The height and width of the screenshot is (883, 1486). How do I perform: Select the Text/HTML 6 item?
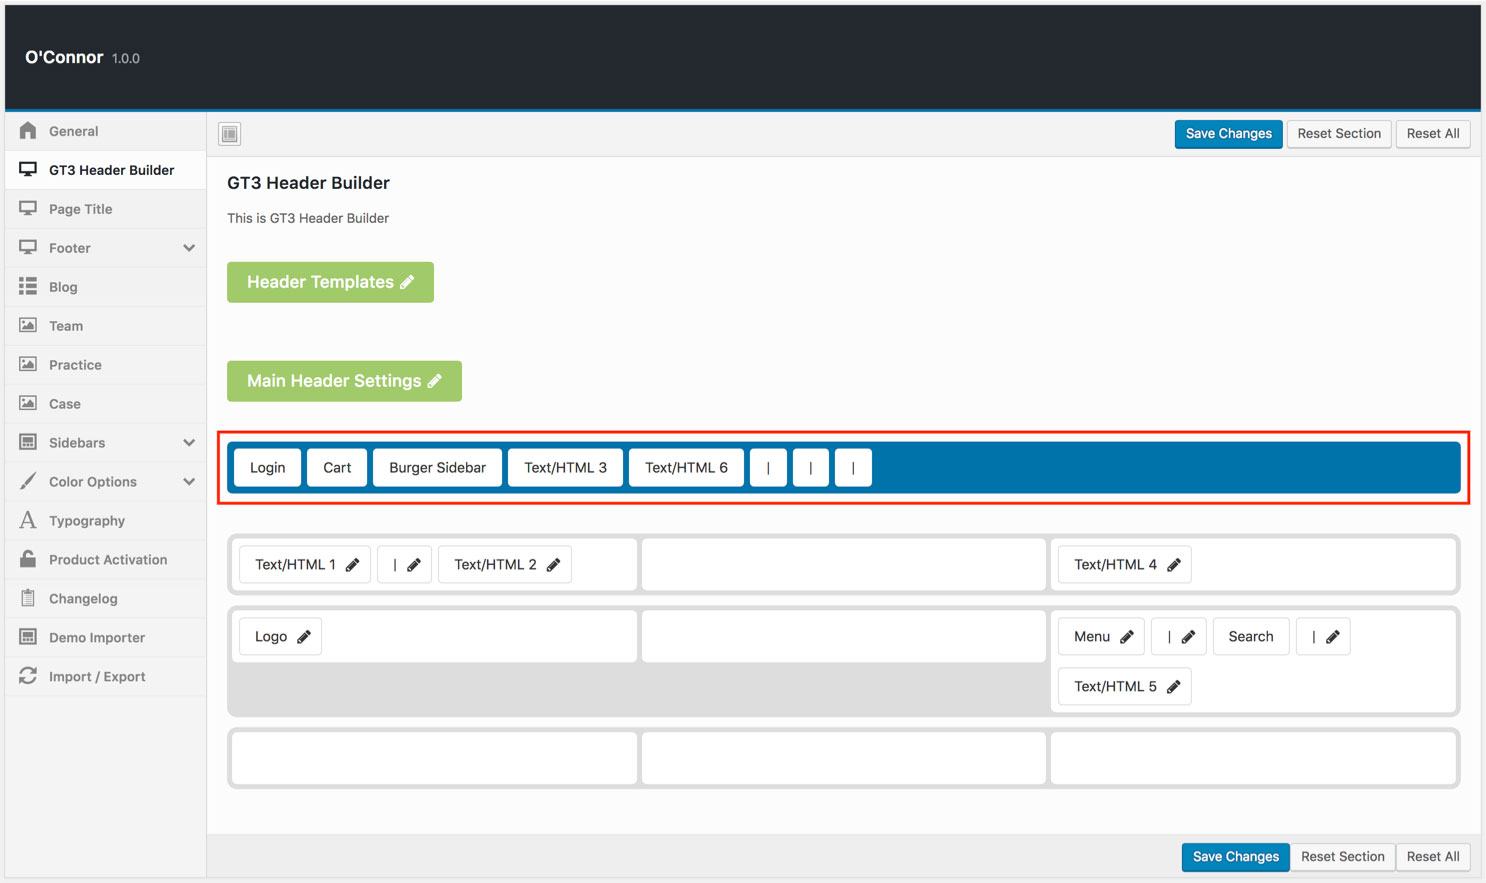pyautogui.click(x=686, y=468)
